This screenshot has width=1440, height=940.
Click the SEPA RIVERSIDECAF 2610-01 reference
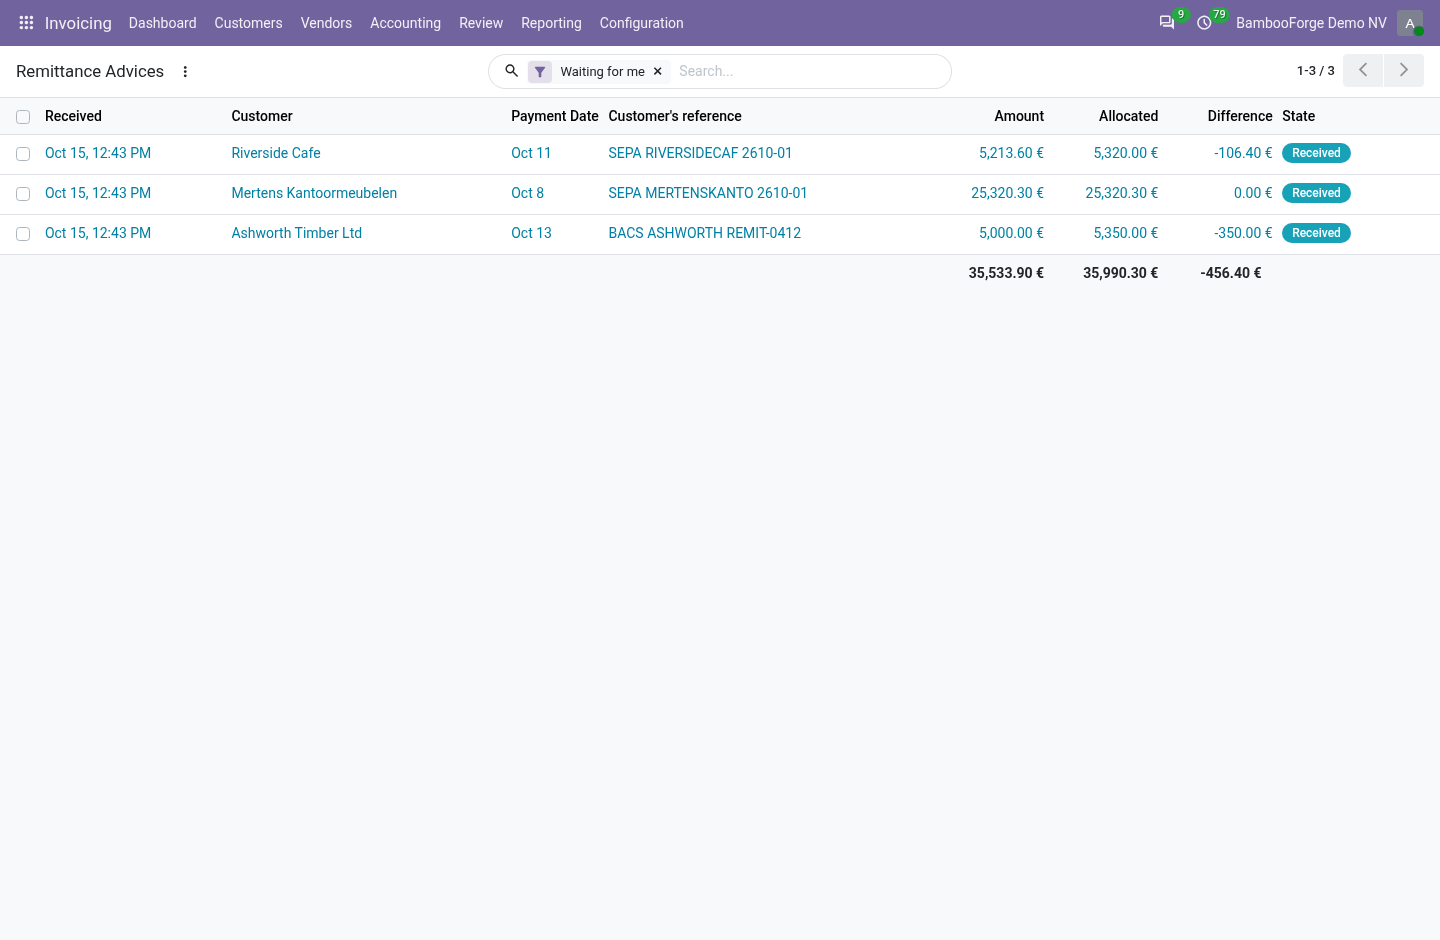[x=700, y=153]
